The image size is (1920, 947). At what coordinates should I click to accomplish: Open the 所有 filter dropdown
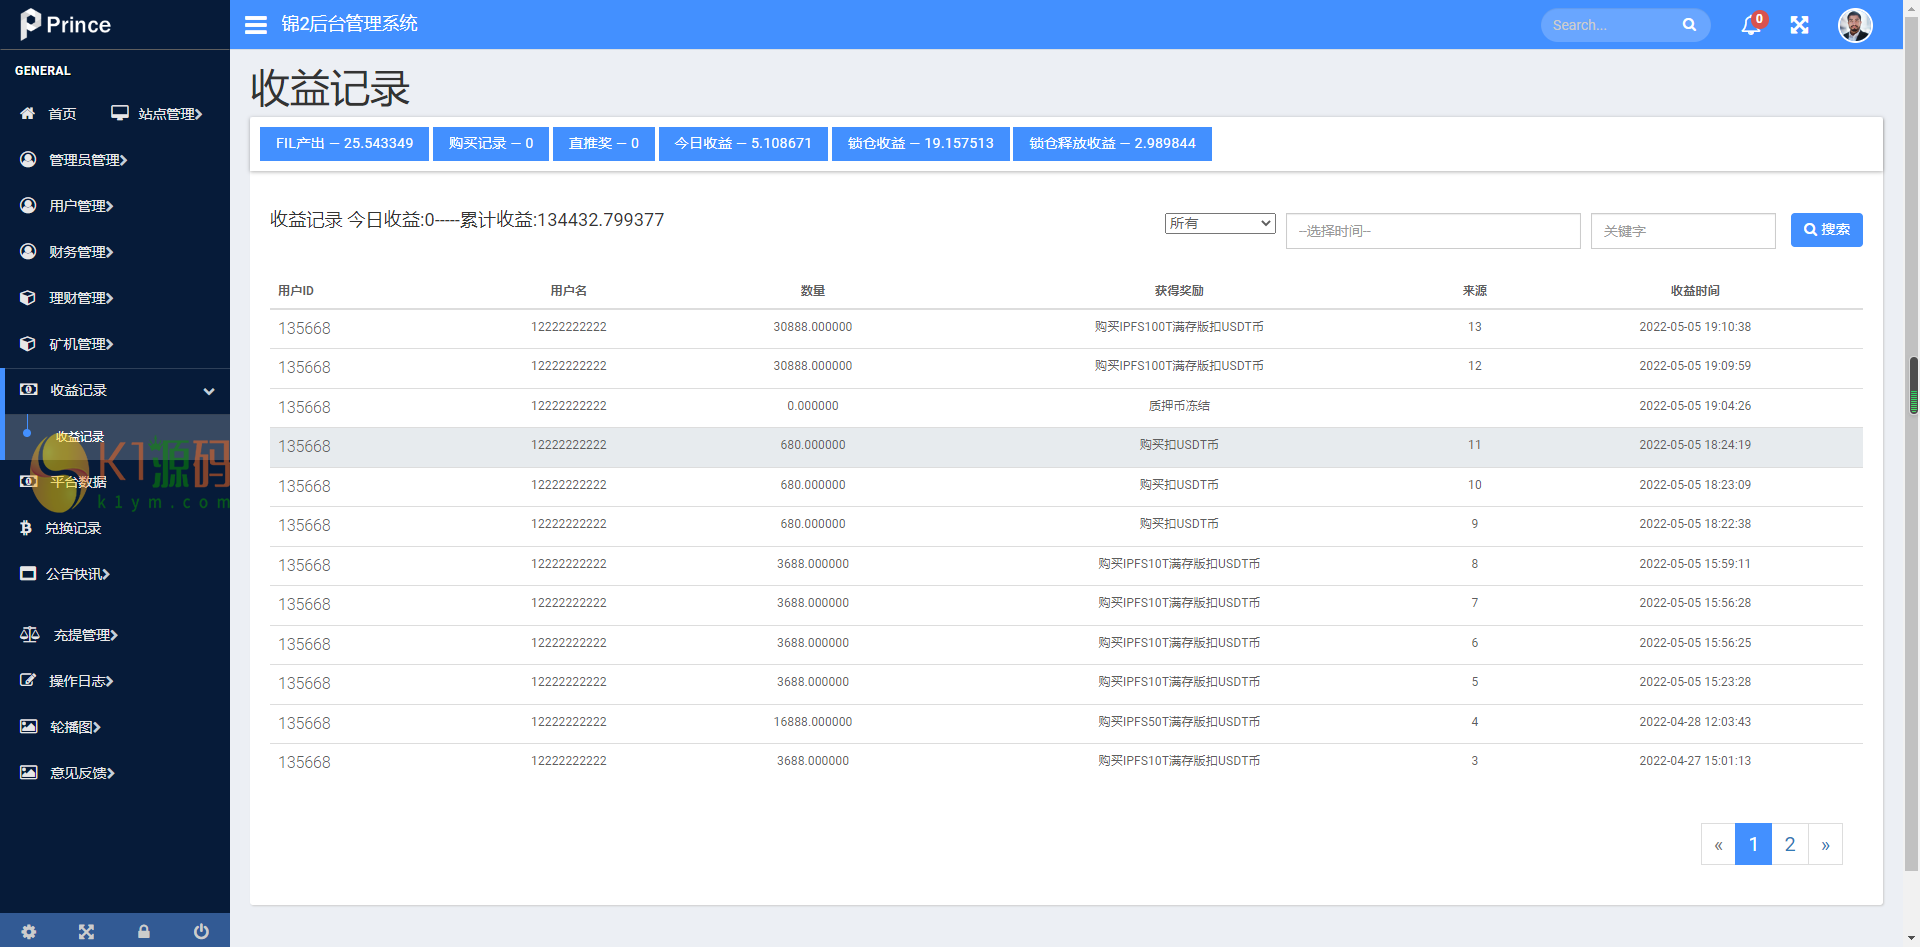pyautogui.click(x=1219, y=223)
